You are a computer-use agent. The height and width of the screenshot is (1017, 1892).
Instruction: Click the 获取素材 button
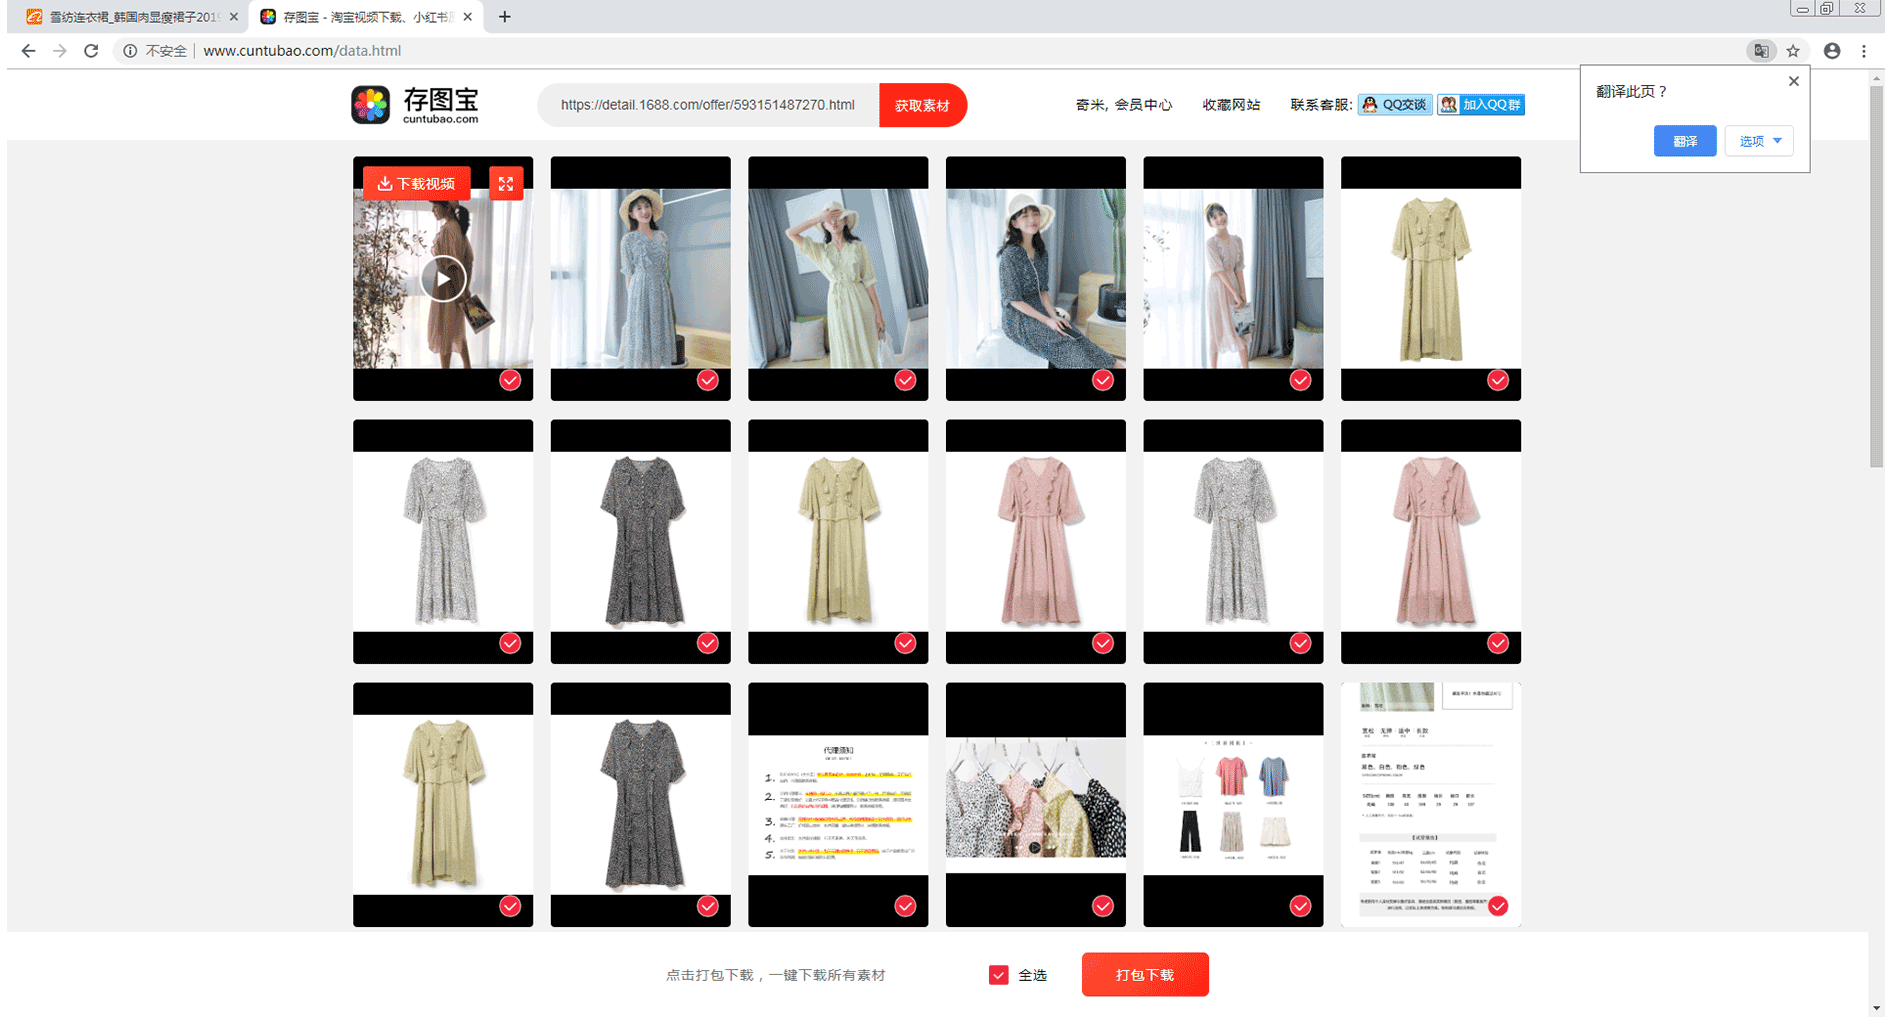coord(922,106)
